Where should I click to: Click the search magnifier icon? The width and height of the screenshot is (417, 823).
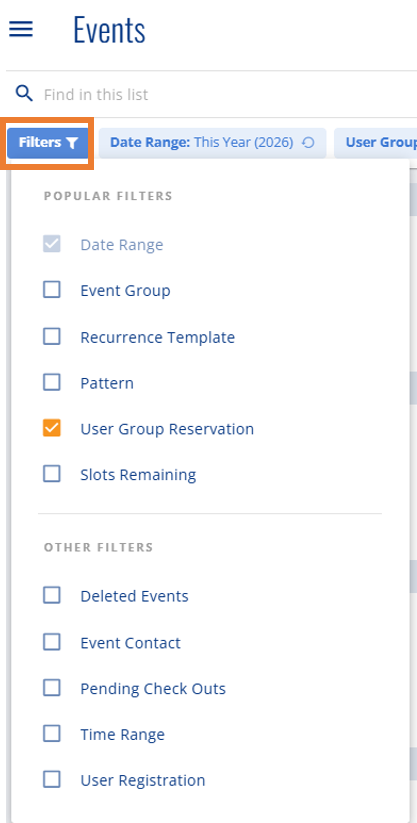[x=24, y=93]
